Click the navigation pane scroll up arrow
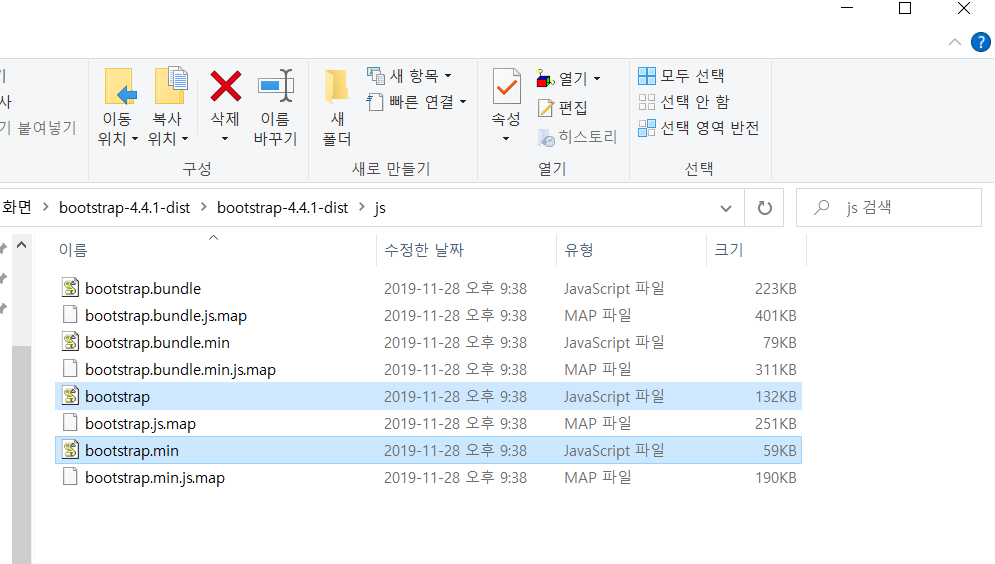The width and height of the screenshot is (995, 564). click(x=22, y=245)
